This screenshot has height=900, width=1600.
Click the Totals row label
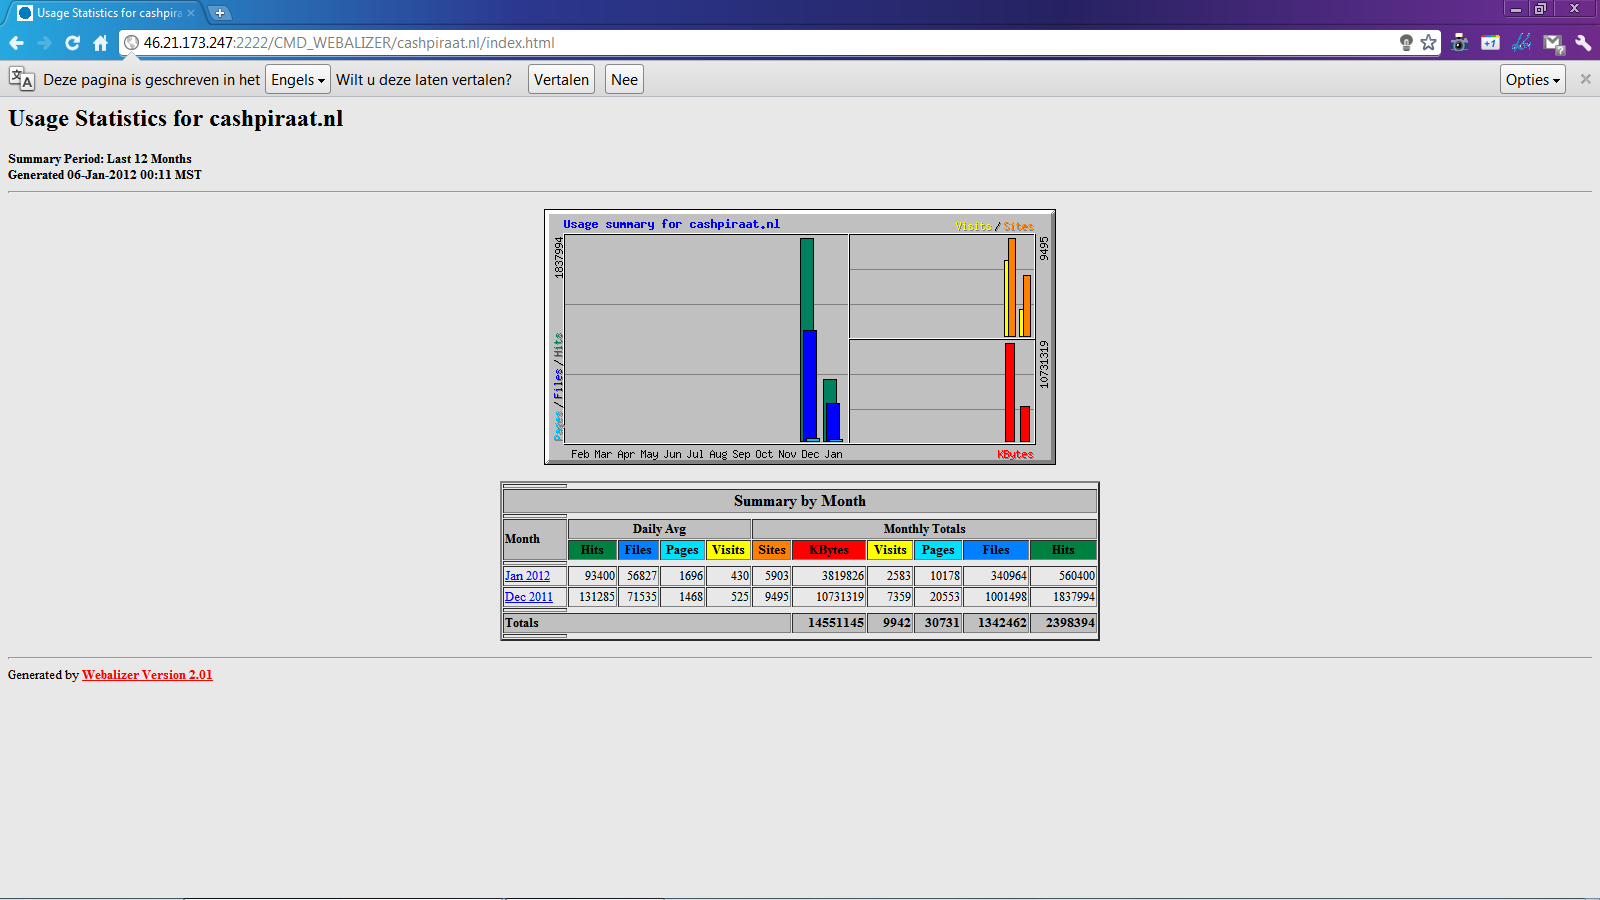(522, 623)
